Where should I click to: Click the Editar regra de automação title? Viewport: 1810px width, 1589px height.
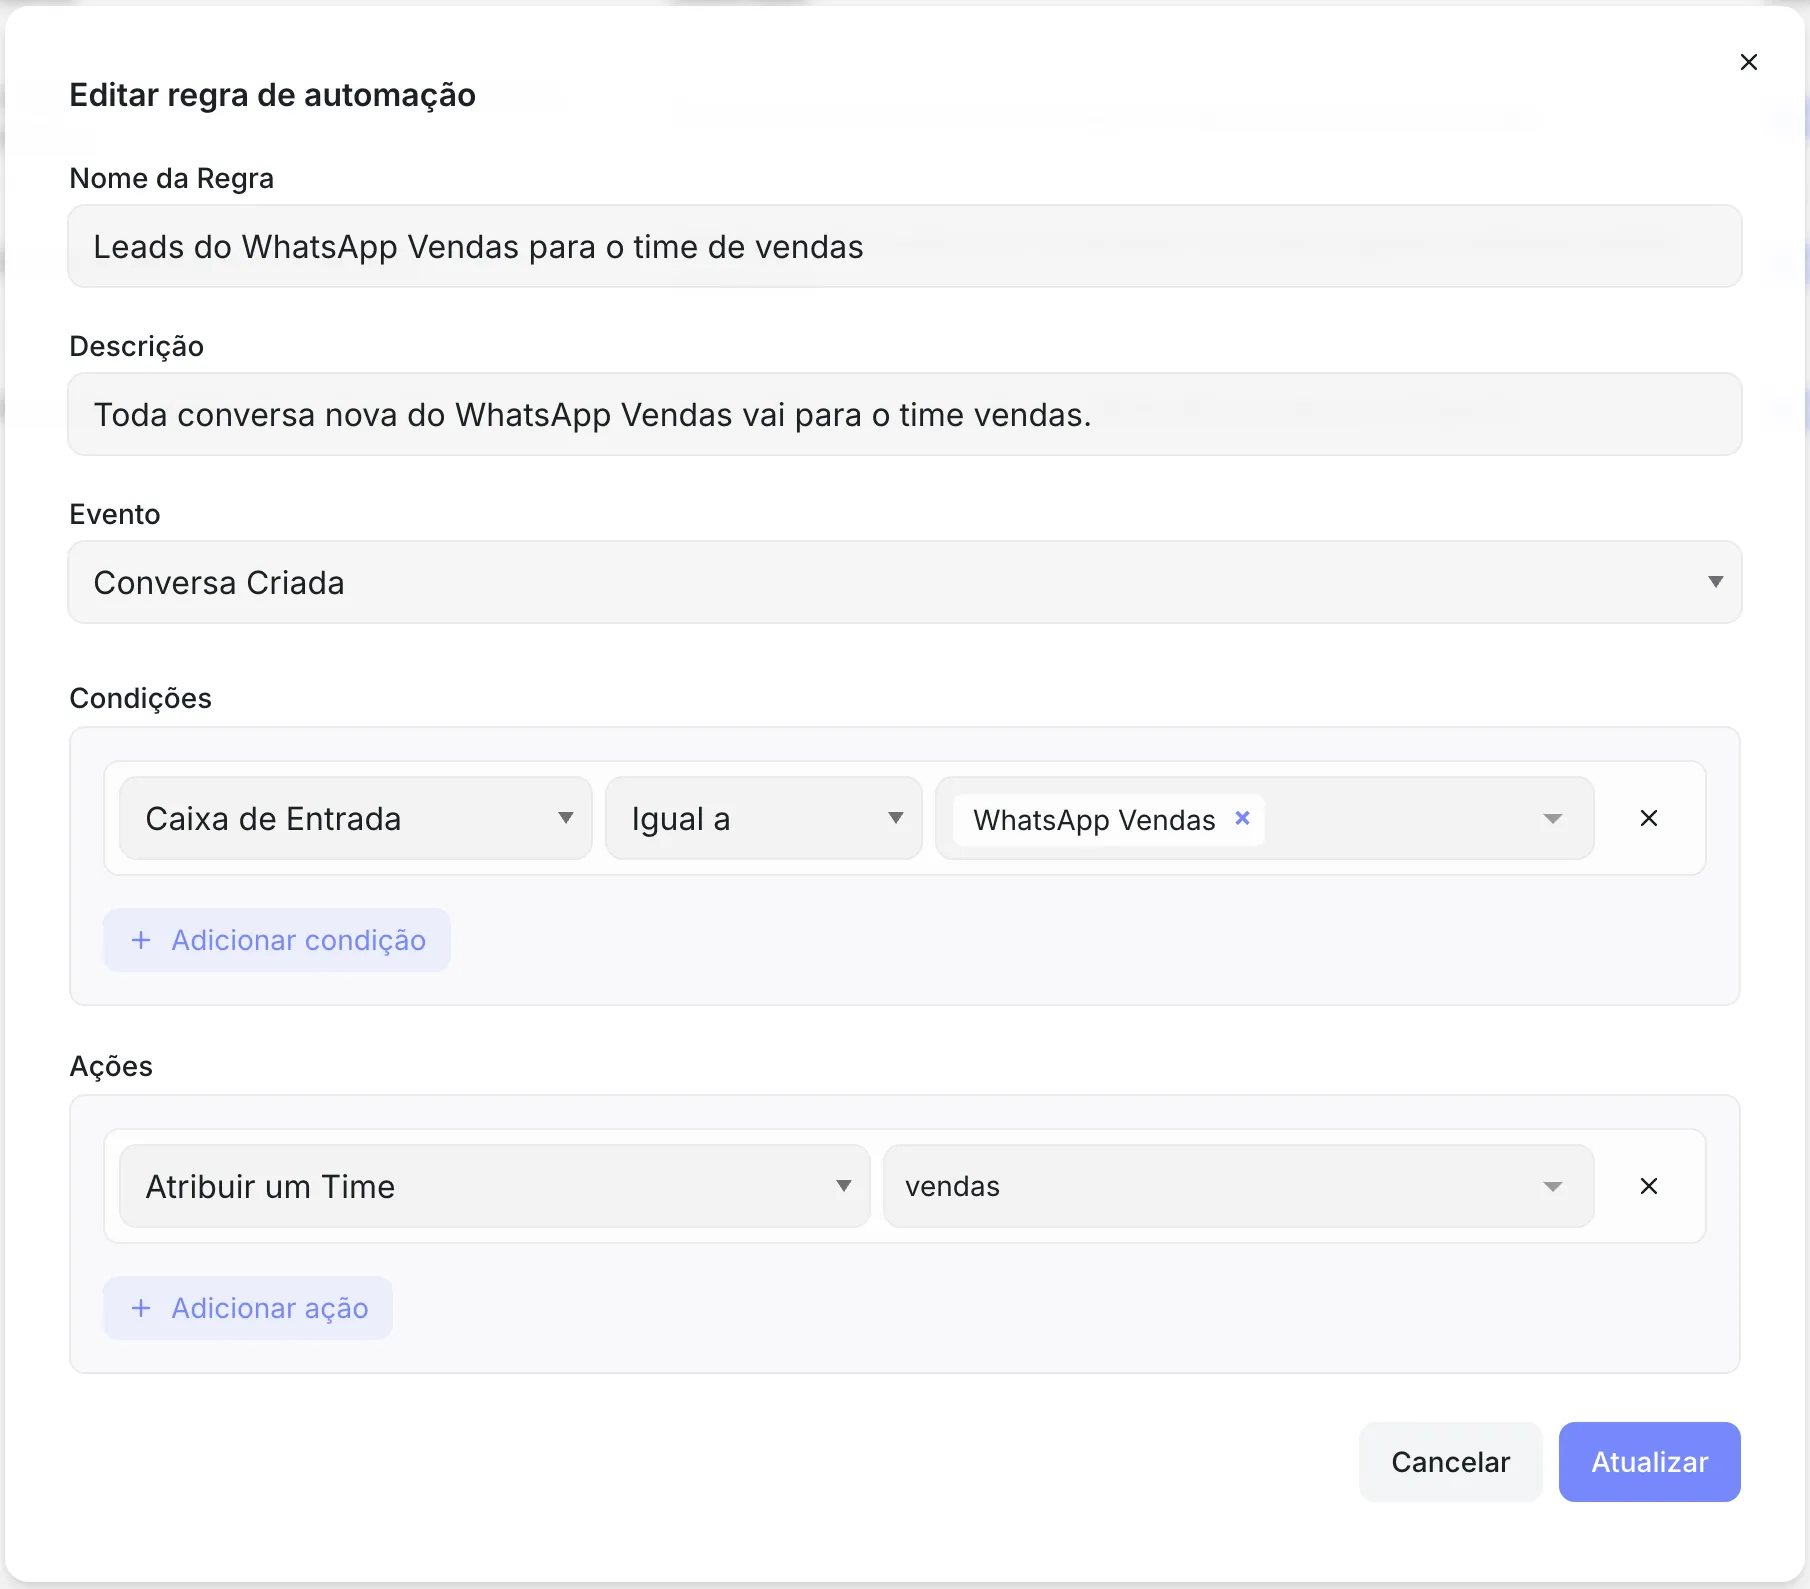point(272,95)
